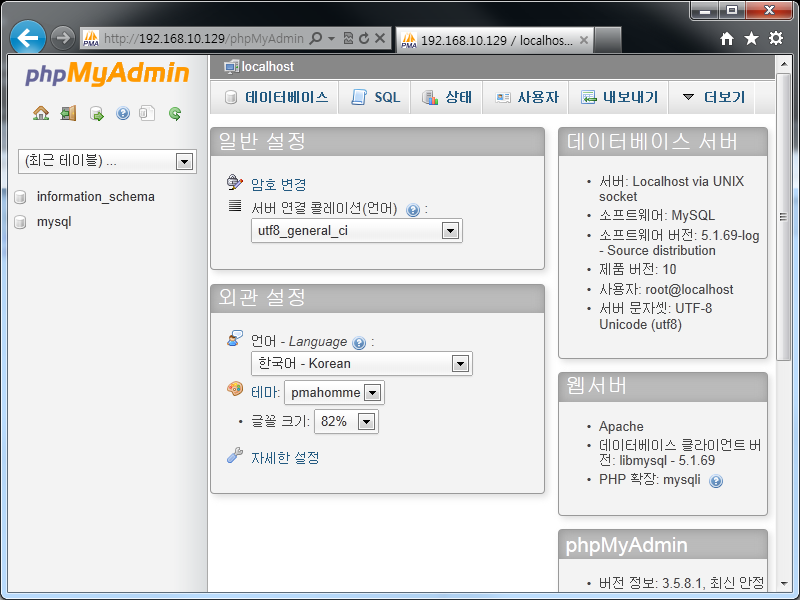Open the query window icon
The width and height of the screenshot is (800, 600).
click(96, 113)
